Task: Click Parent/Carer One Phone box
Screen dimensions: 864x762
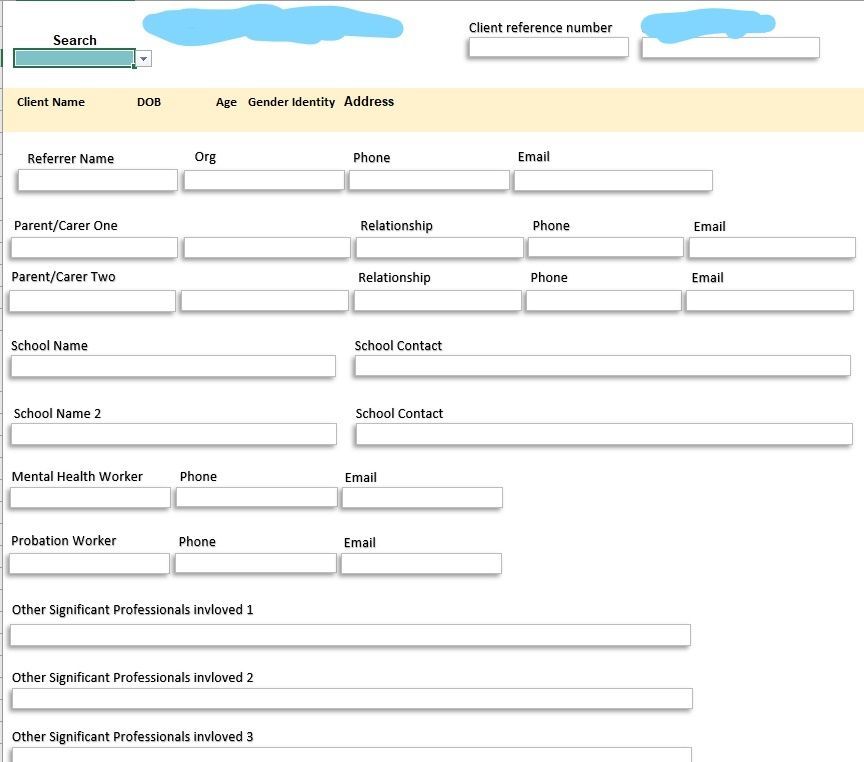Action: point(606,247)
